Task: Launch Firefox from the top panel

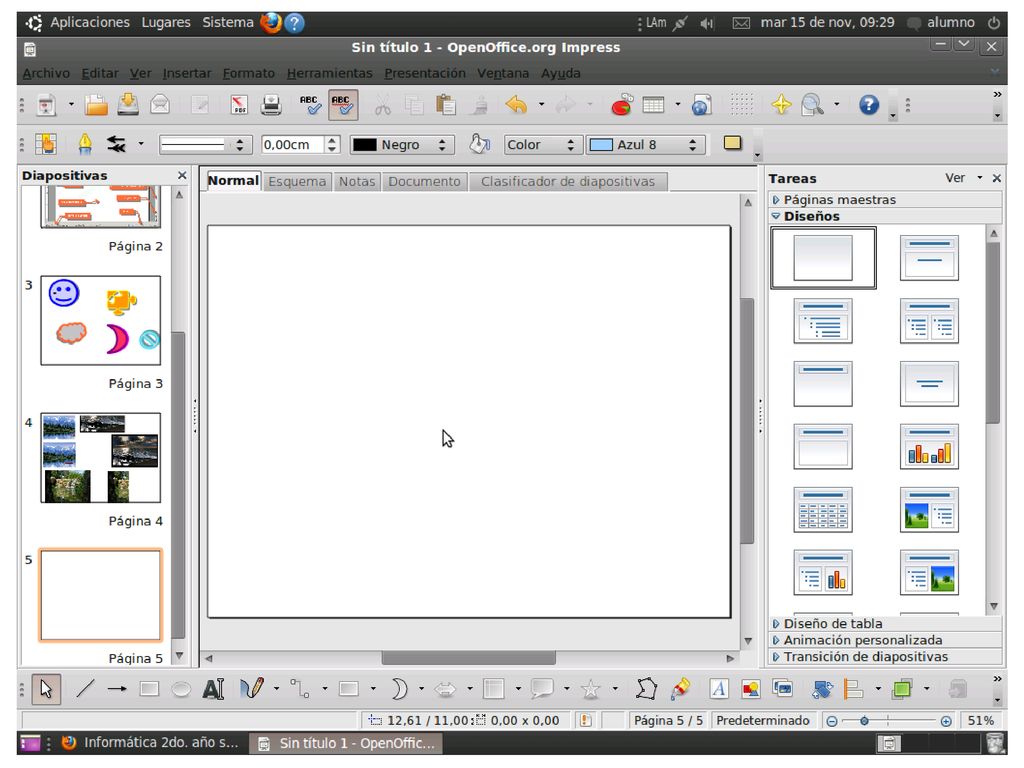Action: (x=270, y=23)
